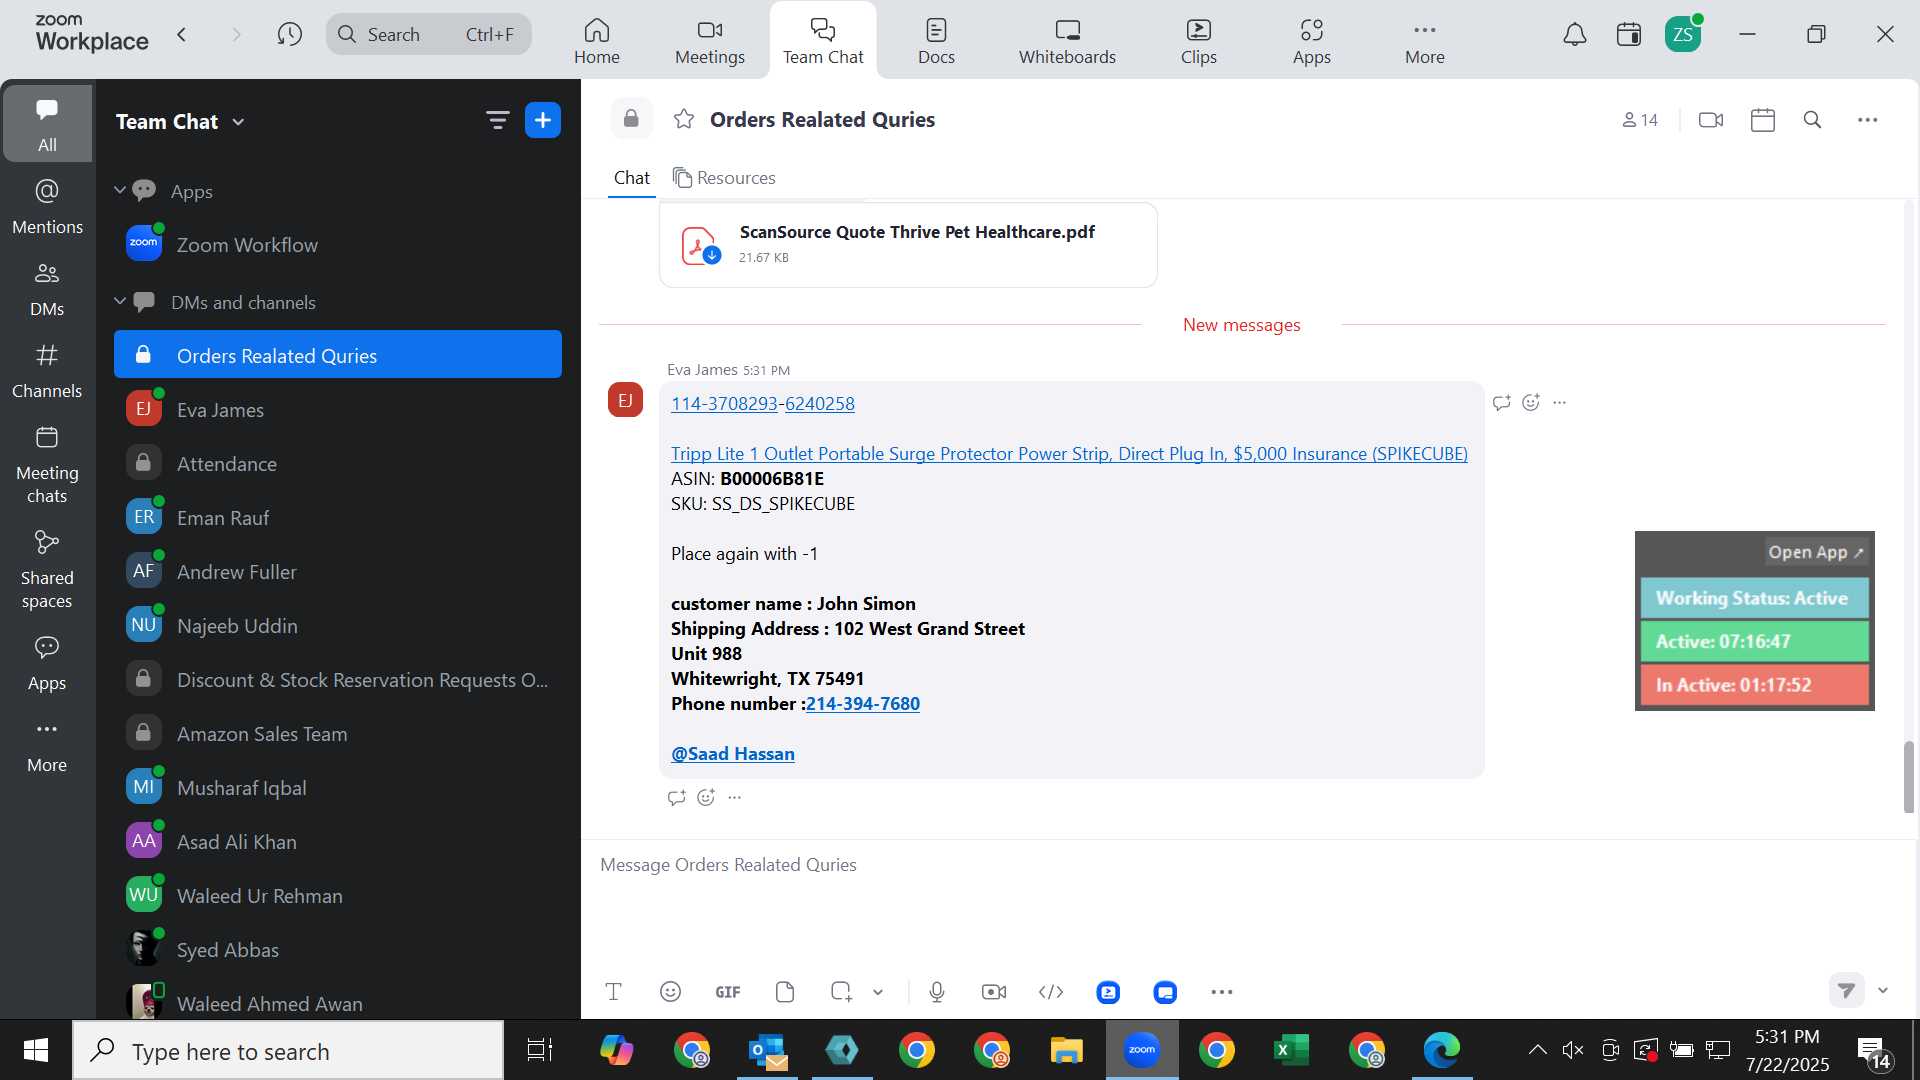Viewport: 1920px width, 1080px height.
Task: Collapse the Apps section
Action: click(x=120, y=190)
